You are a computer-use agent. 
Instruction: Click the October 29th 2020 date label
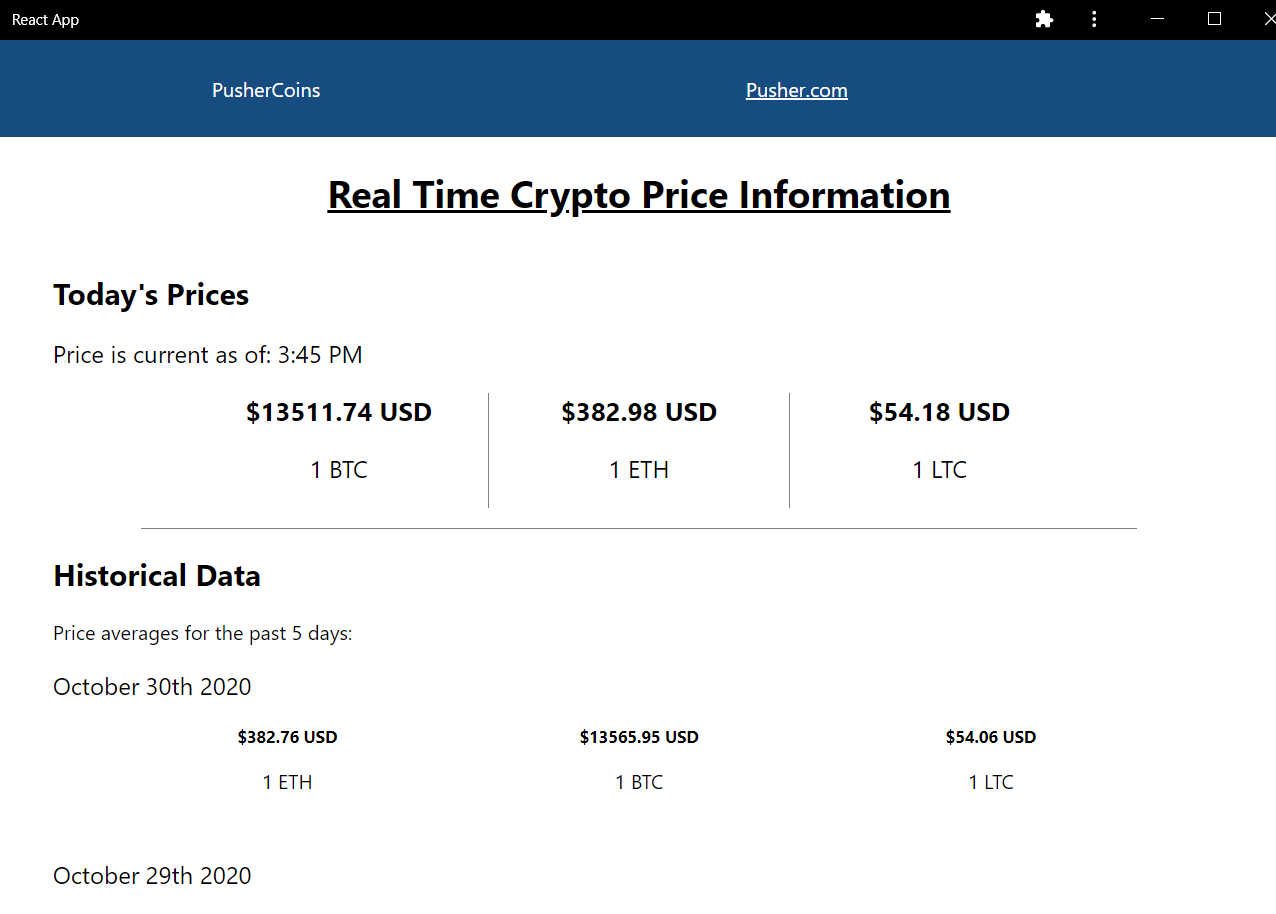152,876
